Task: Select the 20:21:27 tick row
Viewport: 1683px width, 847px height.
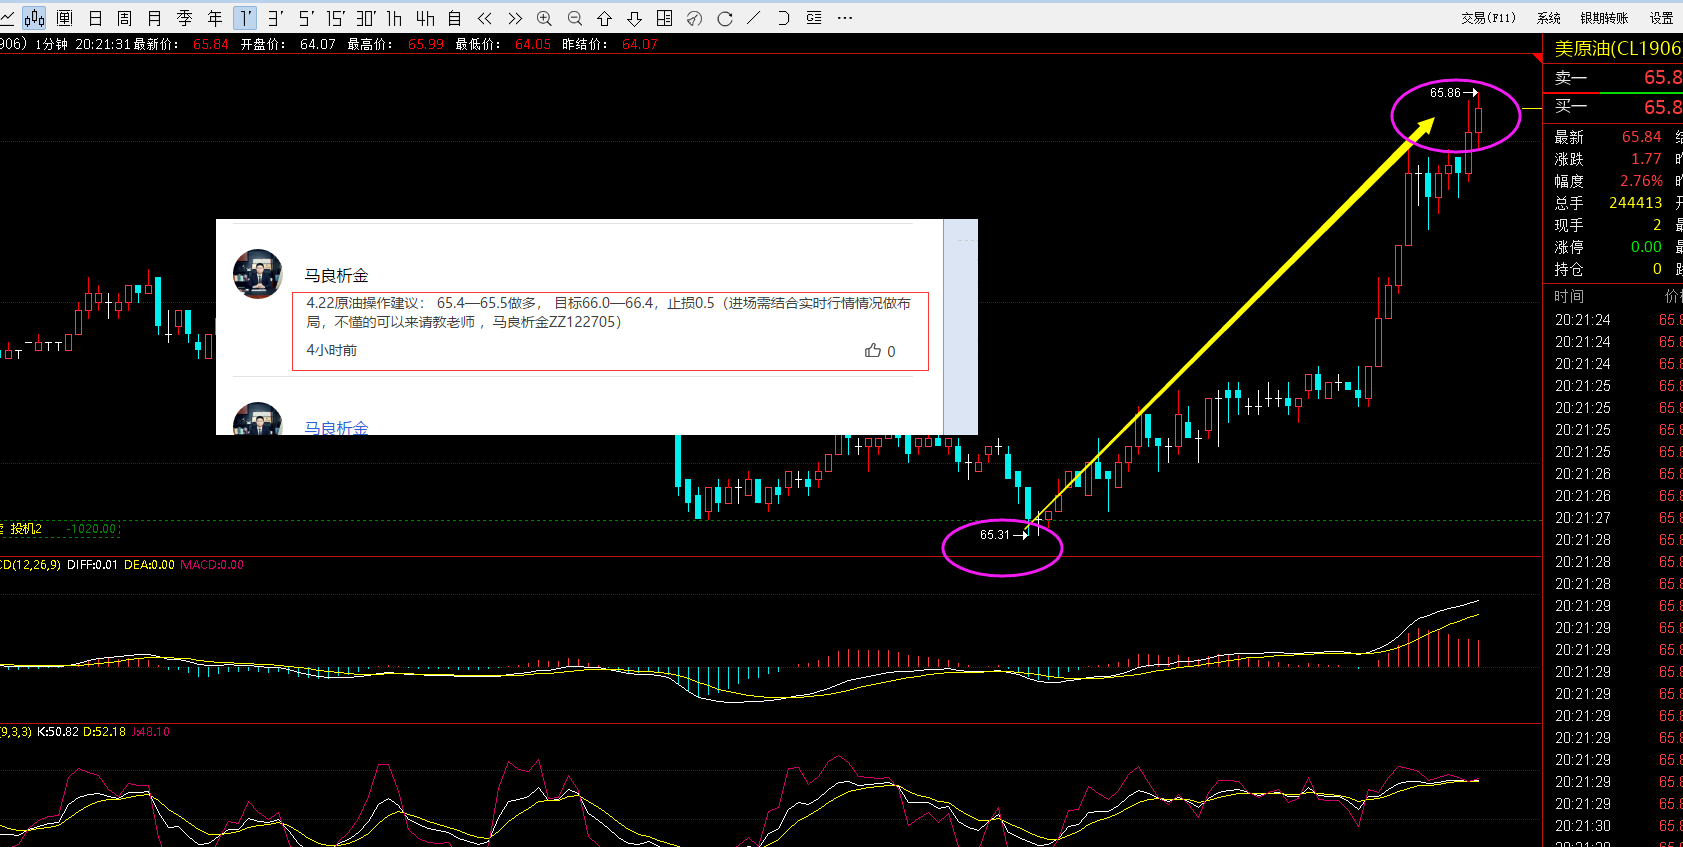Action: 1614,518
